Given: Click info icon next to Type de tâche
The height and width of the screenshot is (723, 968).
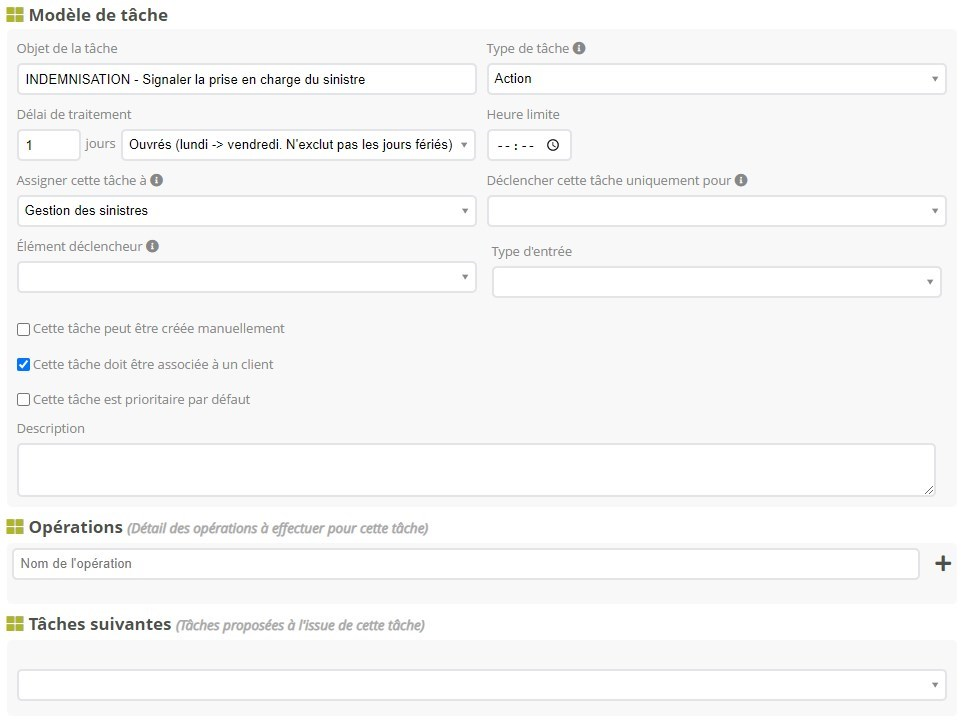Looking at the screenshot, I should click(x=579, y=48).
